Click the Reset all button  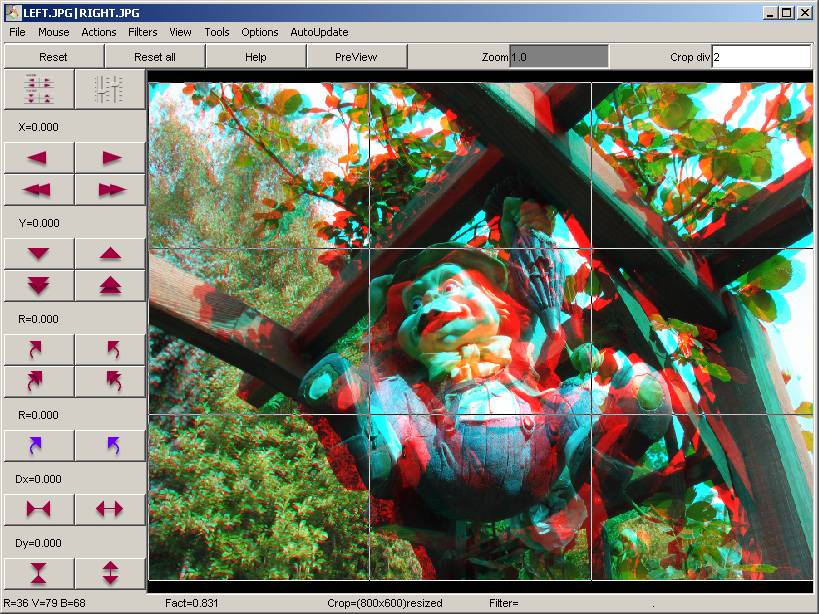(155, 57)
